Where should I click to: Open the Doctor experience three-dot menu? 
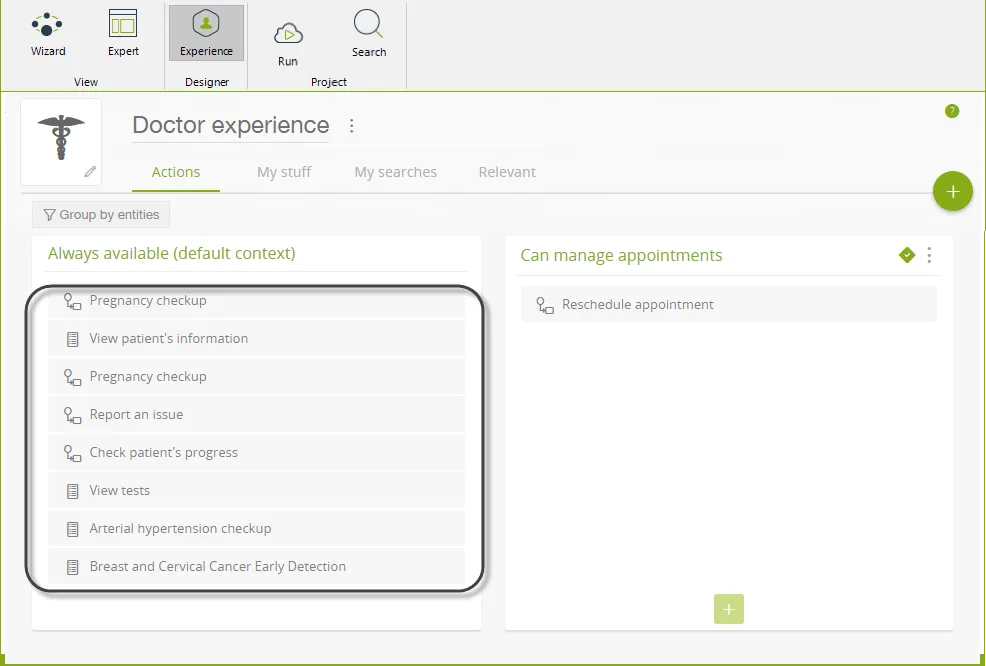(352, 126)
